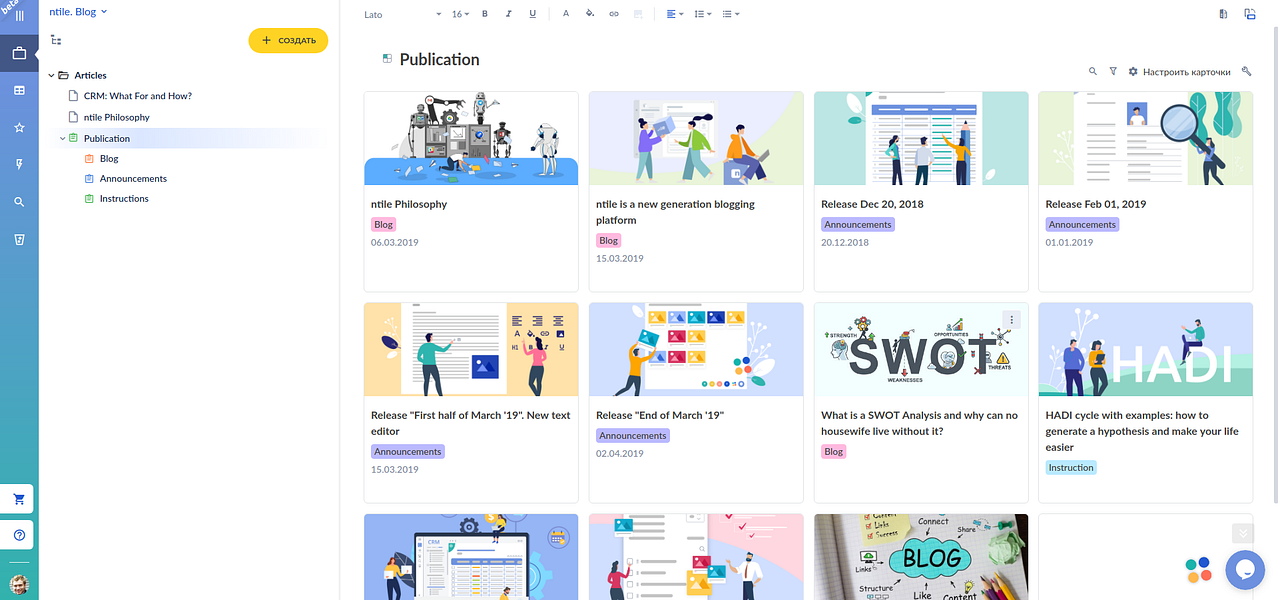
Task: Click the disabled image icon in toolbar
Action: (637, 14)
